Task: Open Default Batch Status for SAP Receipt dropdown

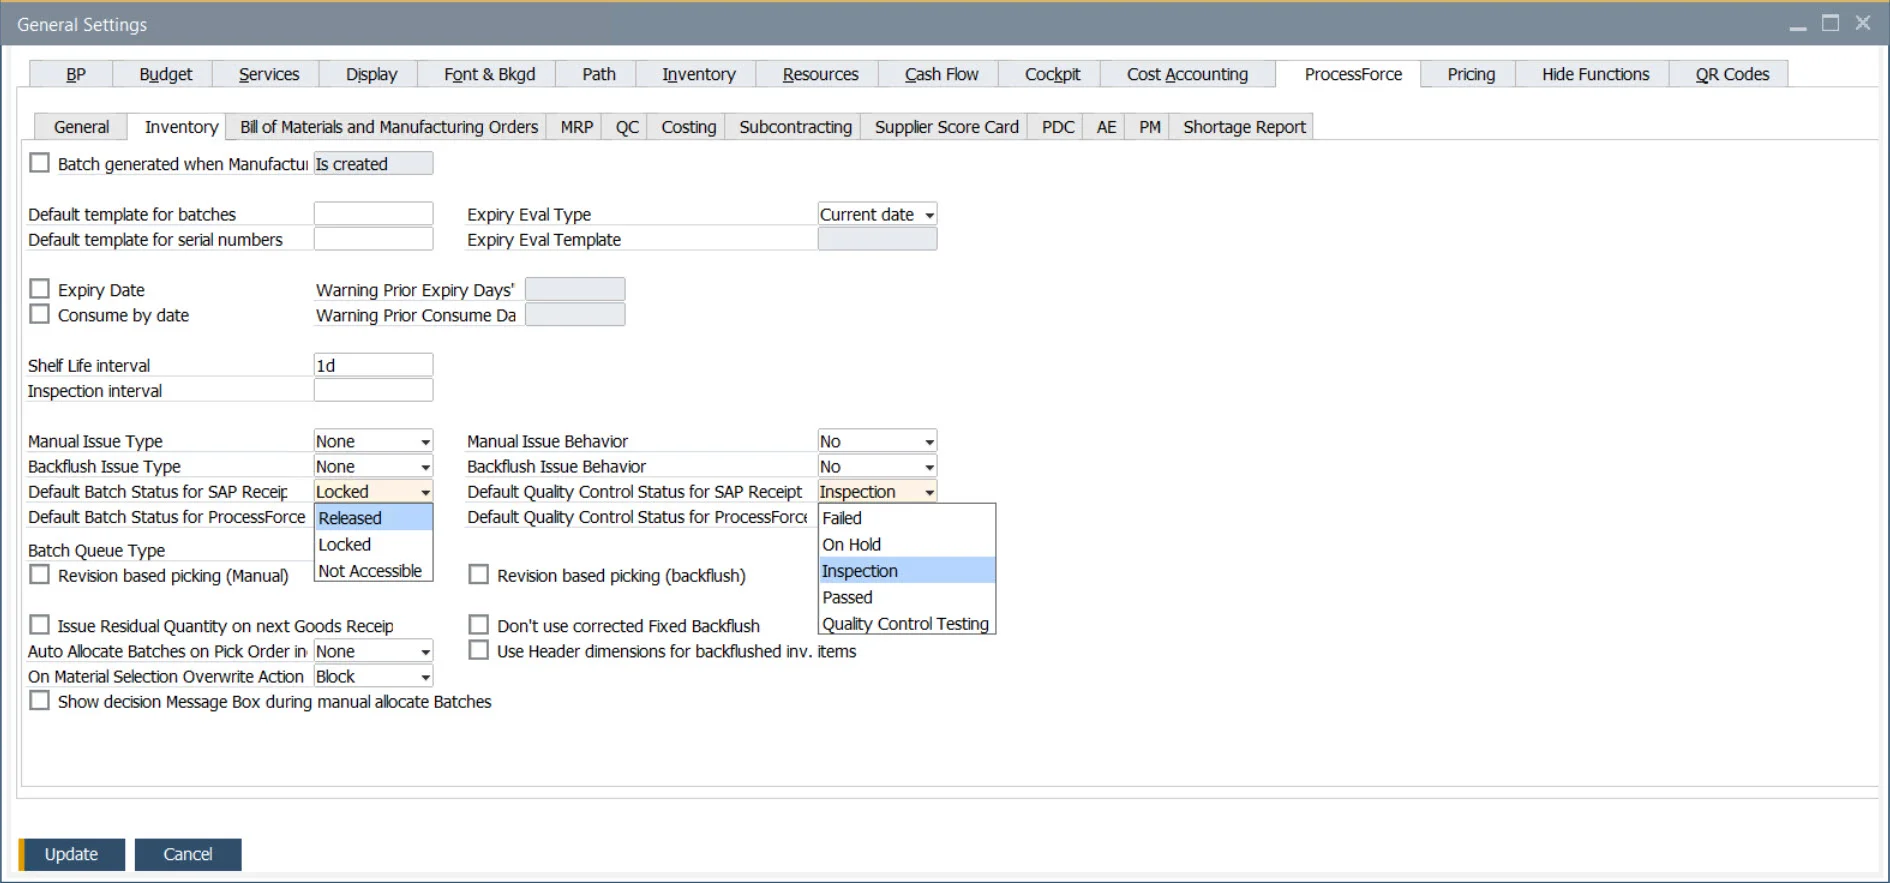Action: 373,491
